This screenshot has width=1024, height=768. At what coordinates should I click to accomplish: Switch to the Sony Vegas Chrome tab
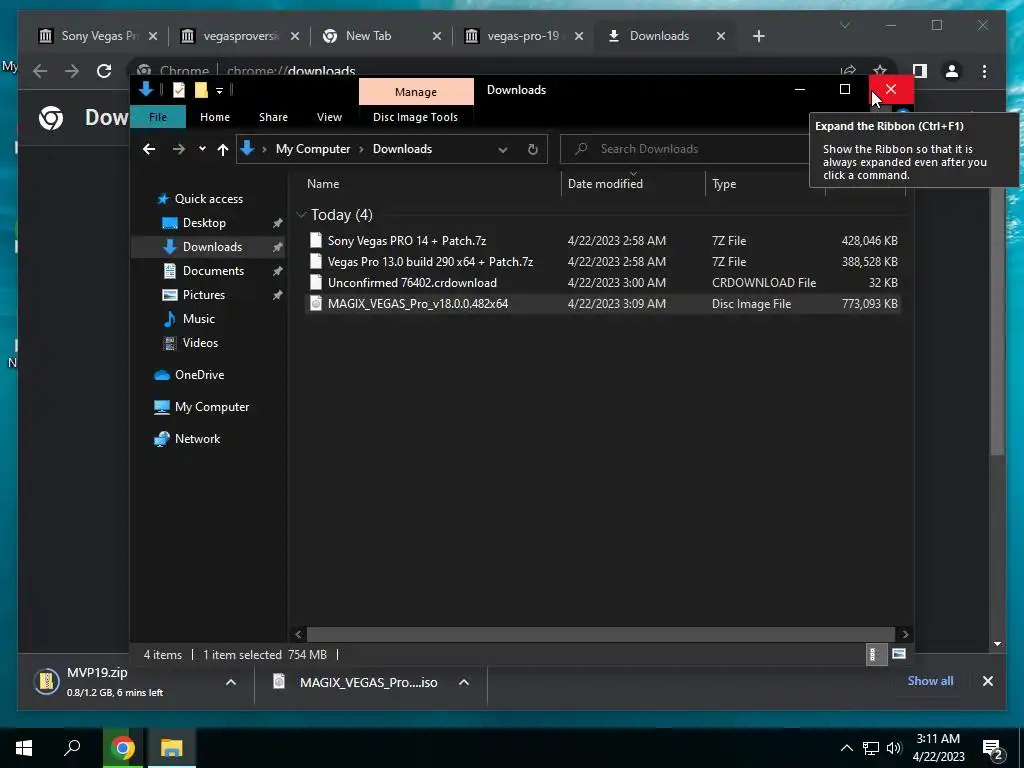(x=99, y=36)
